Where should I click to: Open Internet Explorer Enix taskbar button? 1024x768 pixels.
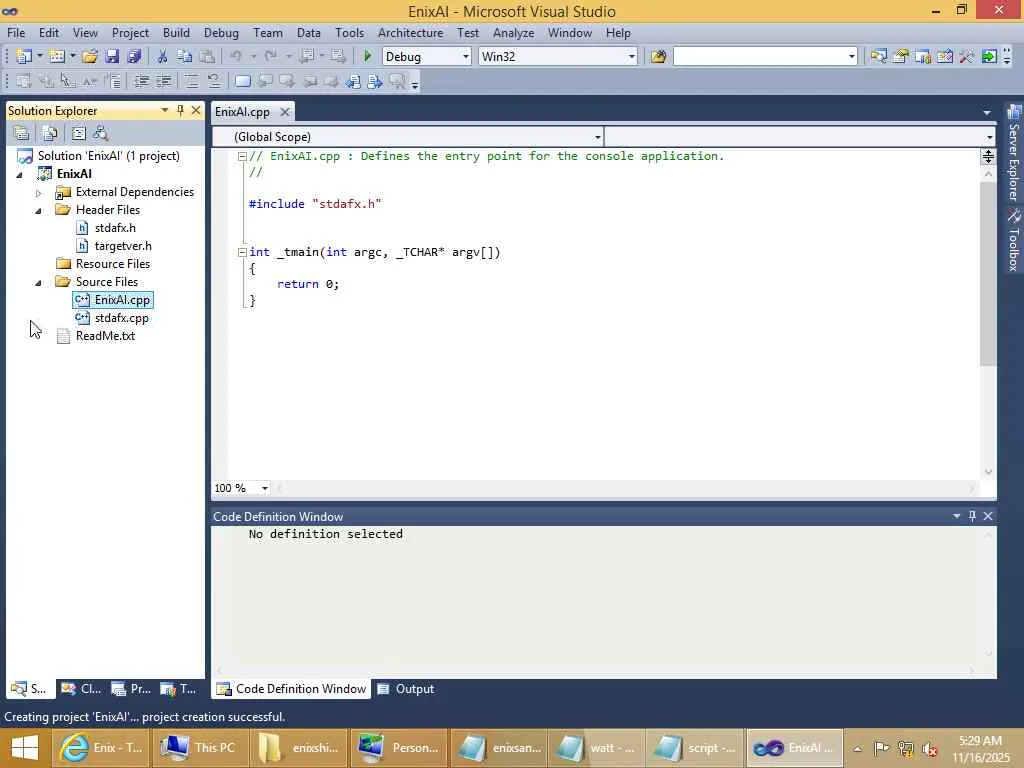tap(100, 748)
